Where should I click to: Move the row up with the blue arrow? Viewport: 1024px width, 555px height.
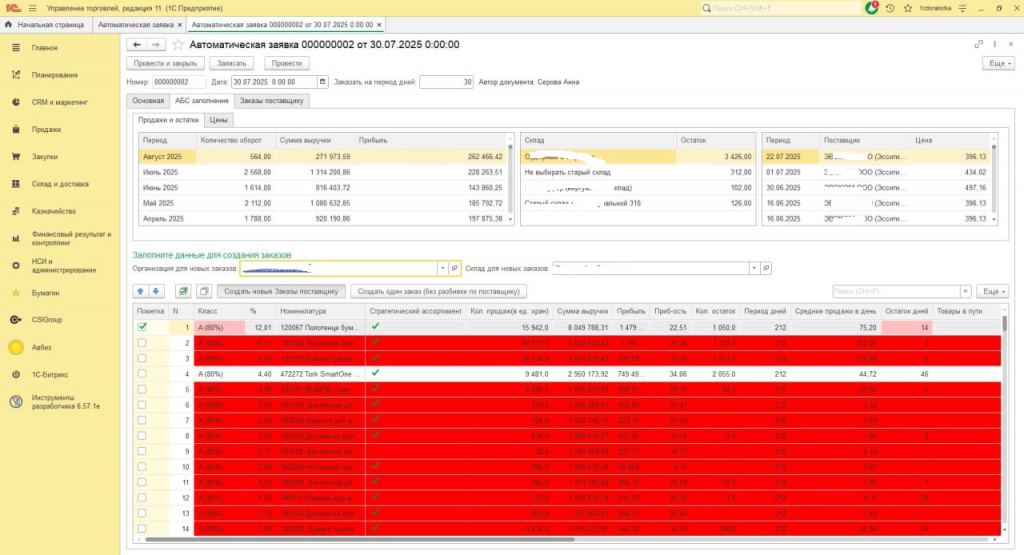coord(141,291)
